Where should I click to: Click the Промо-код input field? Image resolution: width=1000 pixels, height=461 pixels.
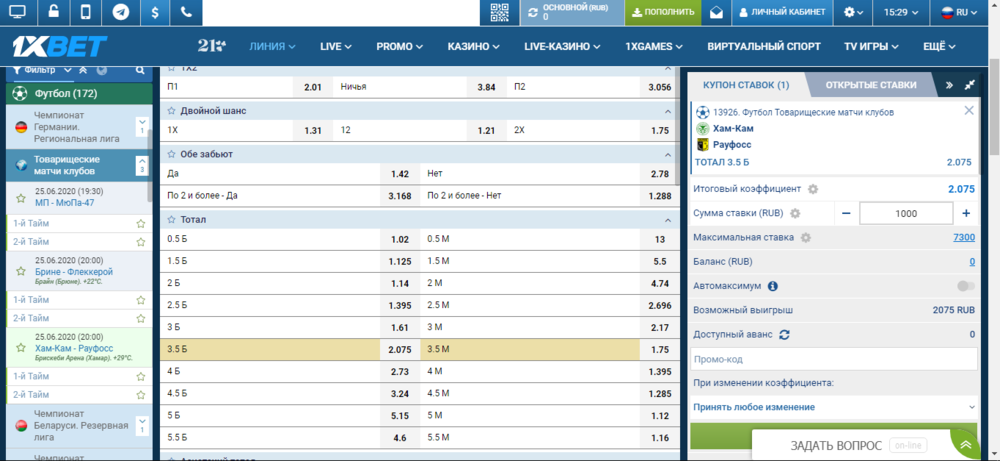click(834, 359)
